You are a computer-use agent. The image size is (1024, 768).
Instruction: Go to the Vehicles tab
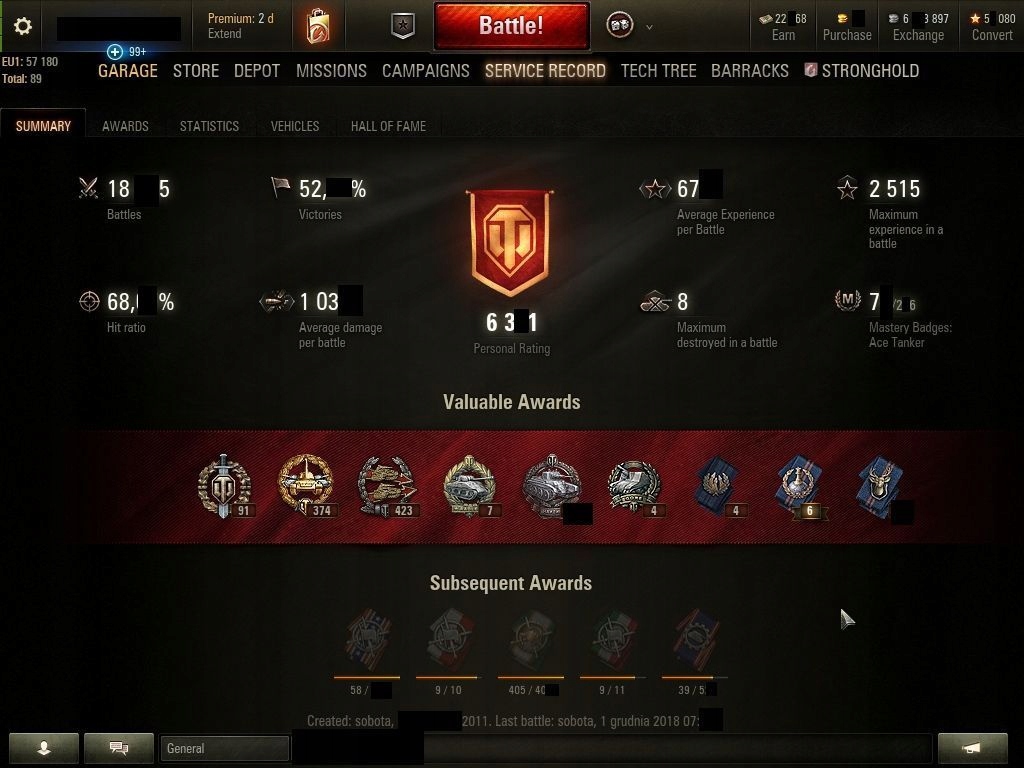[x=295, y=126]
